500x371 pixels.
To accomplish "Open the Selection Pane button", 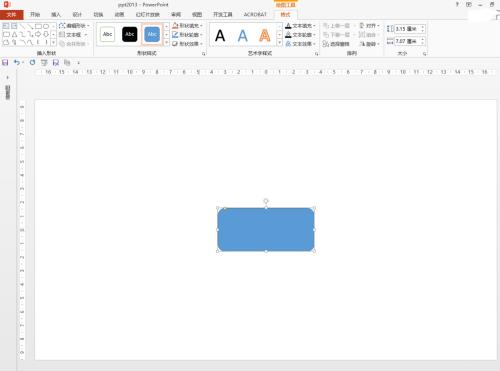I will (336, 44).
